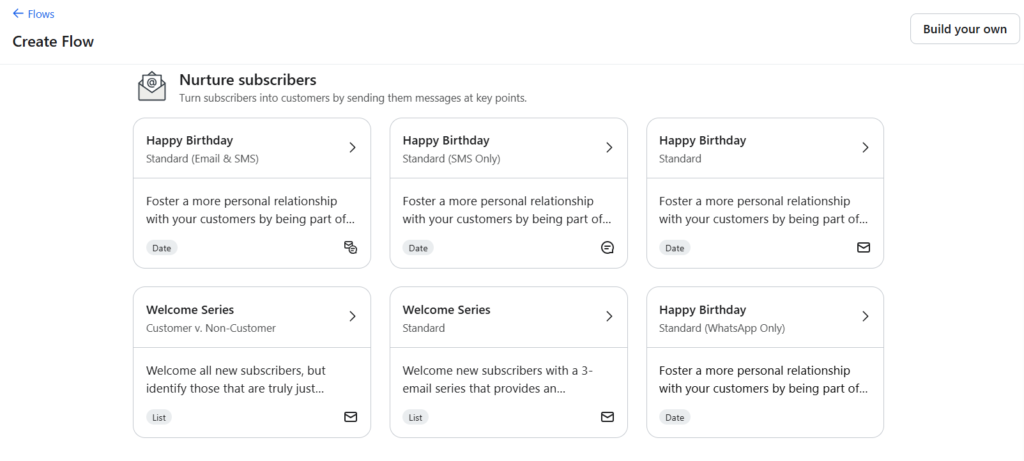Expand Happy Birthday WhatsApp Only chevron
The width and height of the screenshot is (1024, 461).
(865, 317)
